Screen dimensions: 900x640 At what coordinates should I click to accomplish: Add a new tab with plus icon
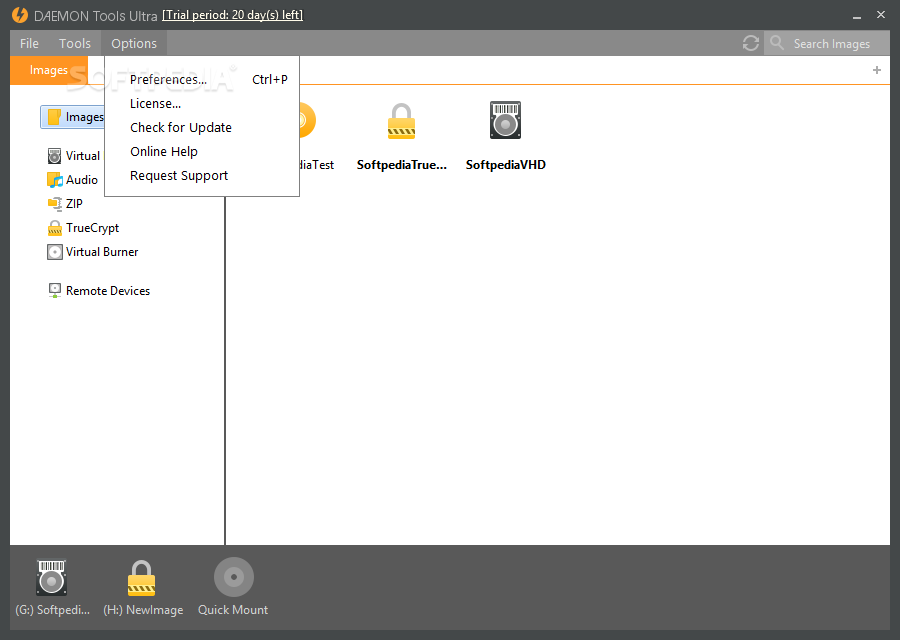876,70
